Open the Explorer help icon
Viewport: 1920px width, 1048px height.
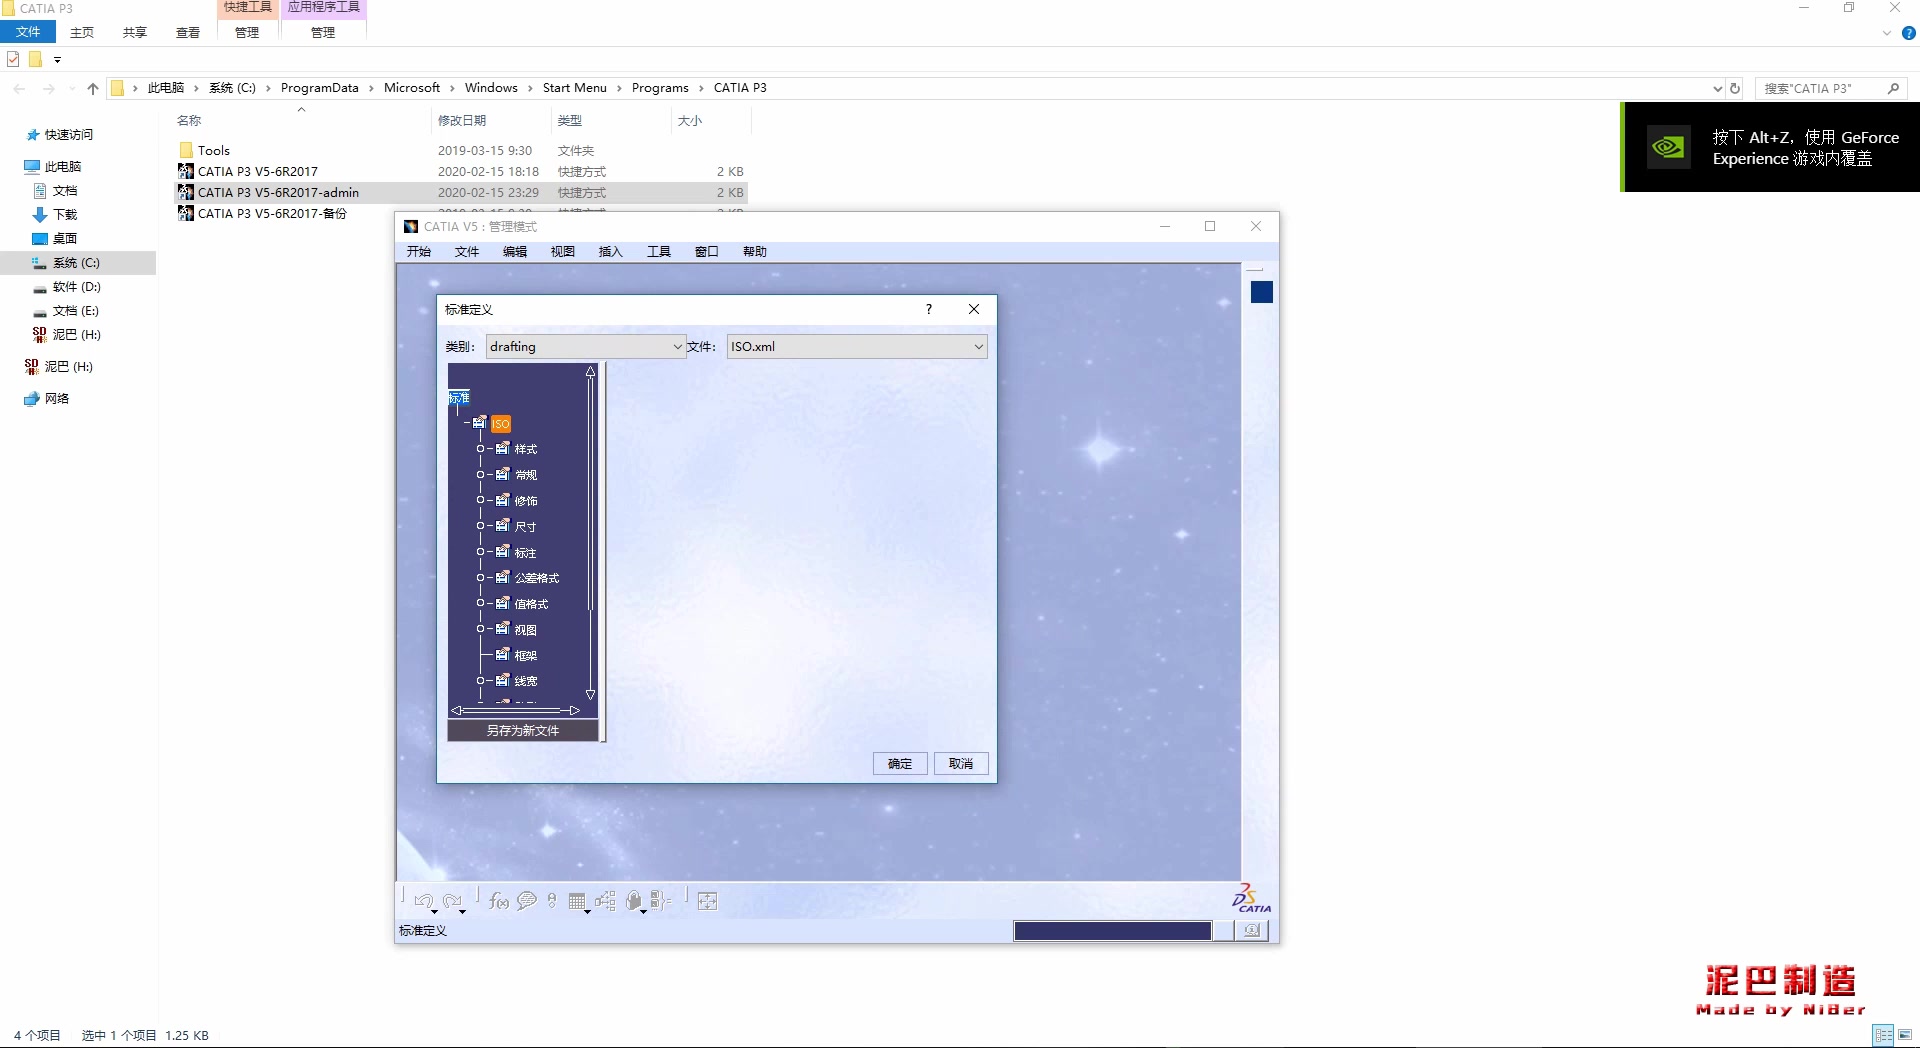[x=1908, y=33]
